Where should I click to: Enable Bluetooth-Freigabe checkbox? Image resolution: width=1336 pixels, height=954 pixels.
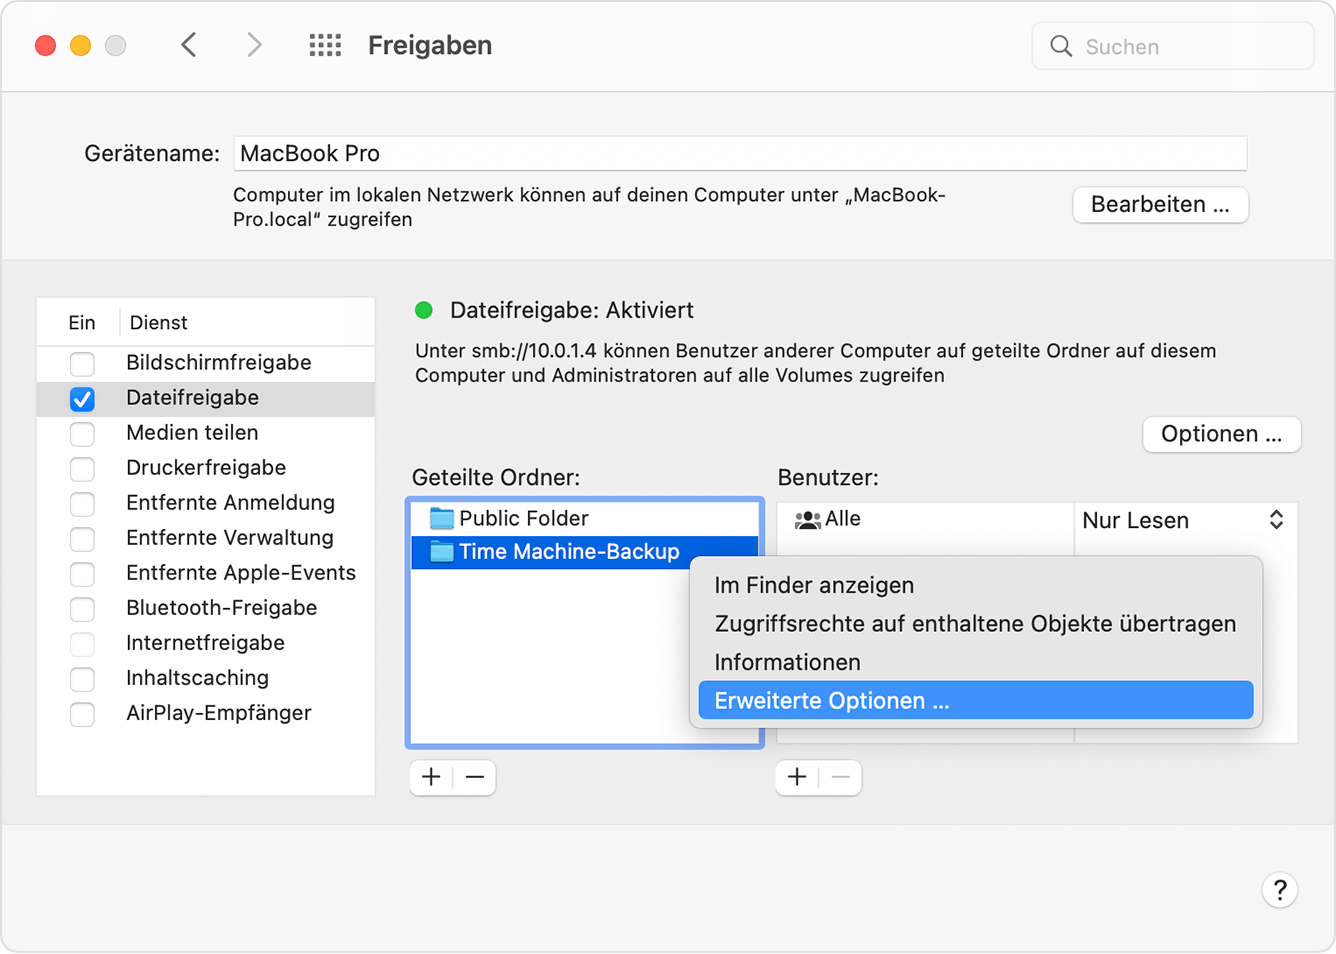82,608
